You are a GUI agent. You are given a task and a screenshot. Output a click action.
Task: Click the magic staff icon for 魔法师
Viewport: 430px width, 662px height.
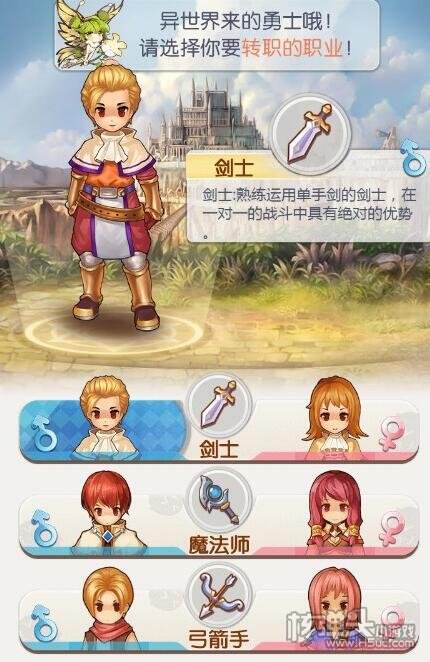pos(219,499)
